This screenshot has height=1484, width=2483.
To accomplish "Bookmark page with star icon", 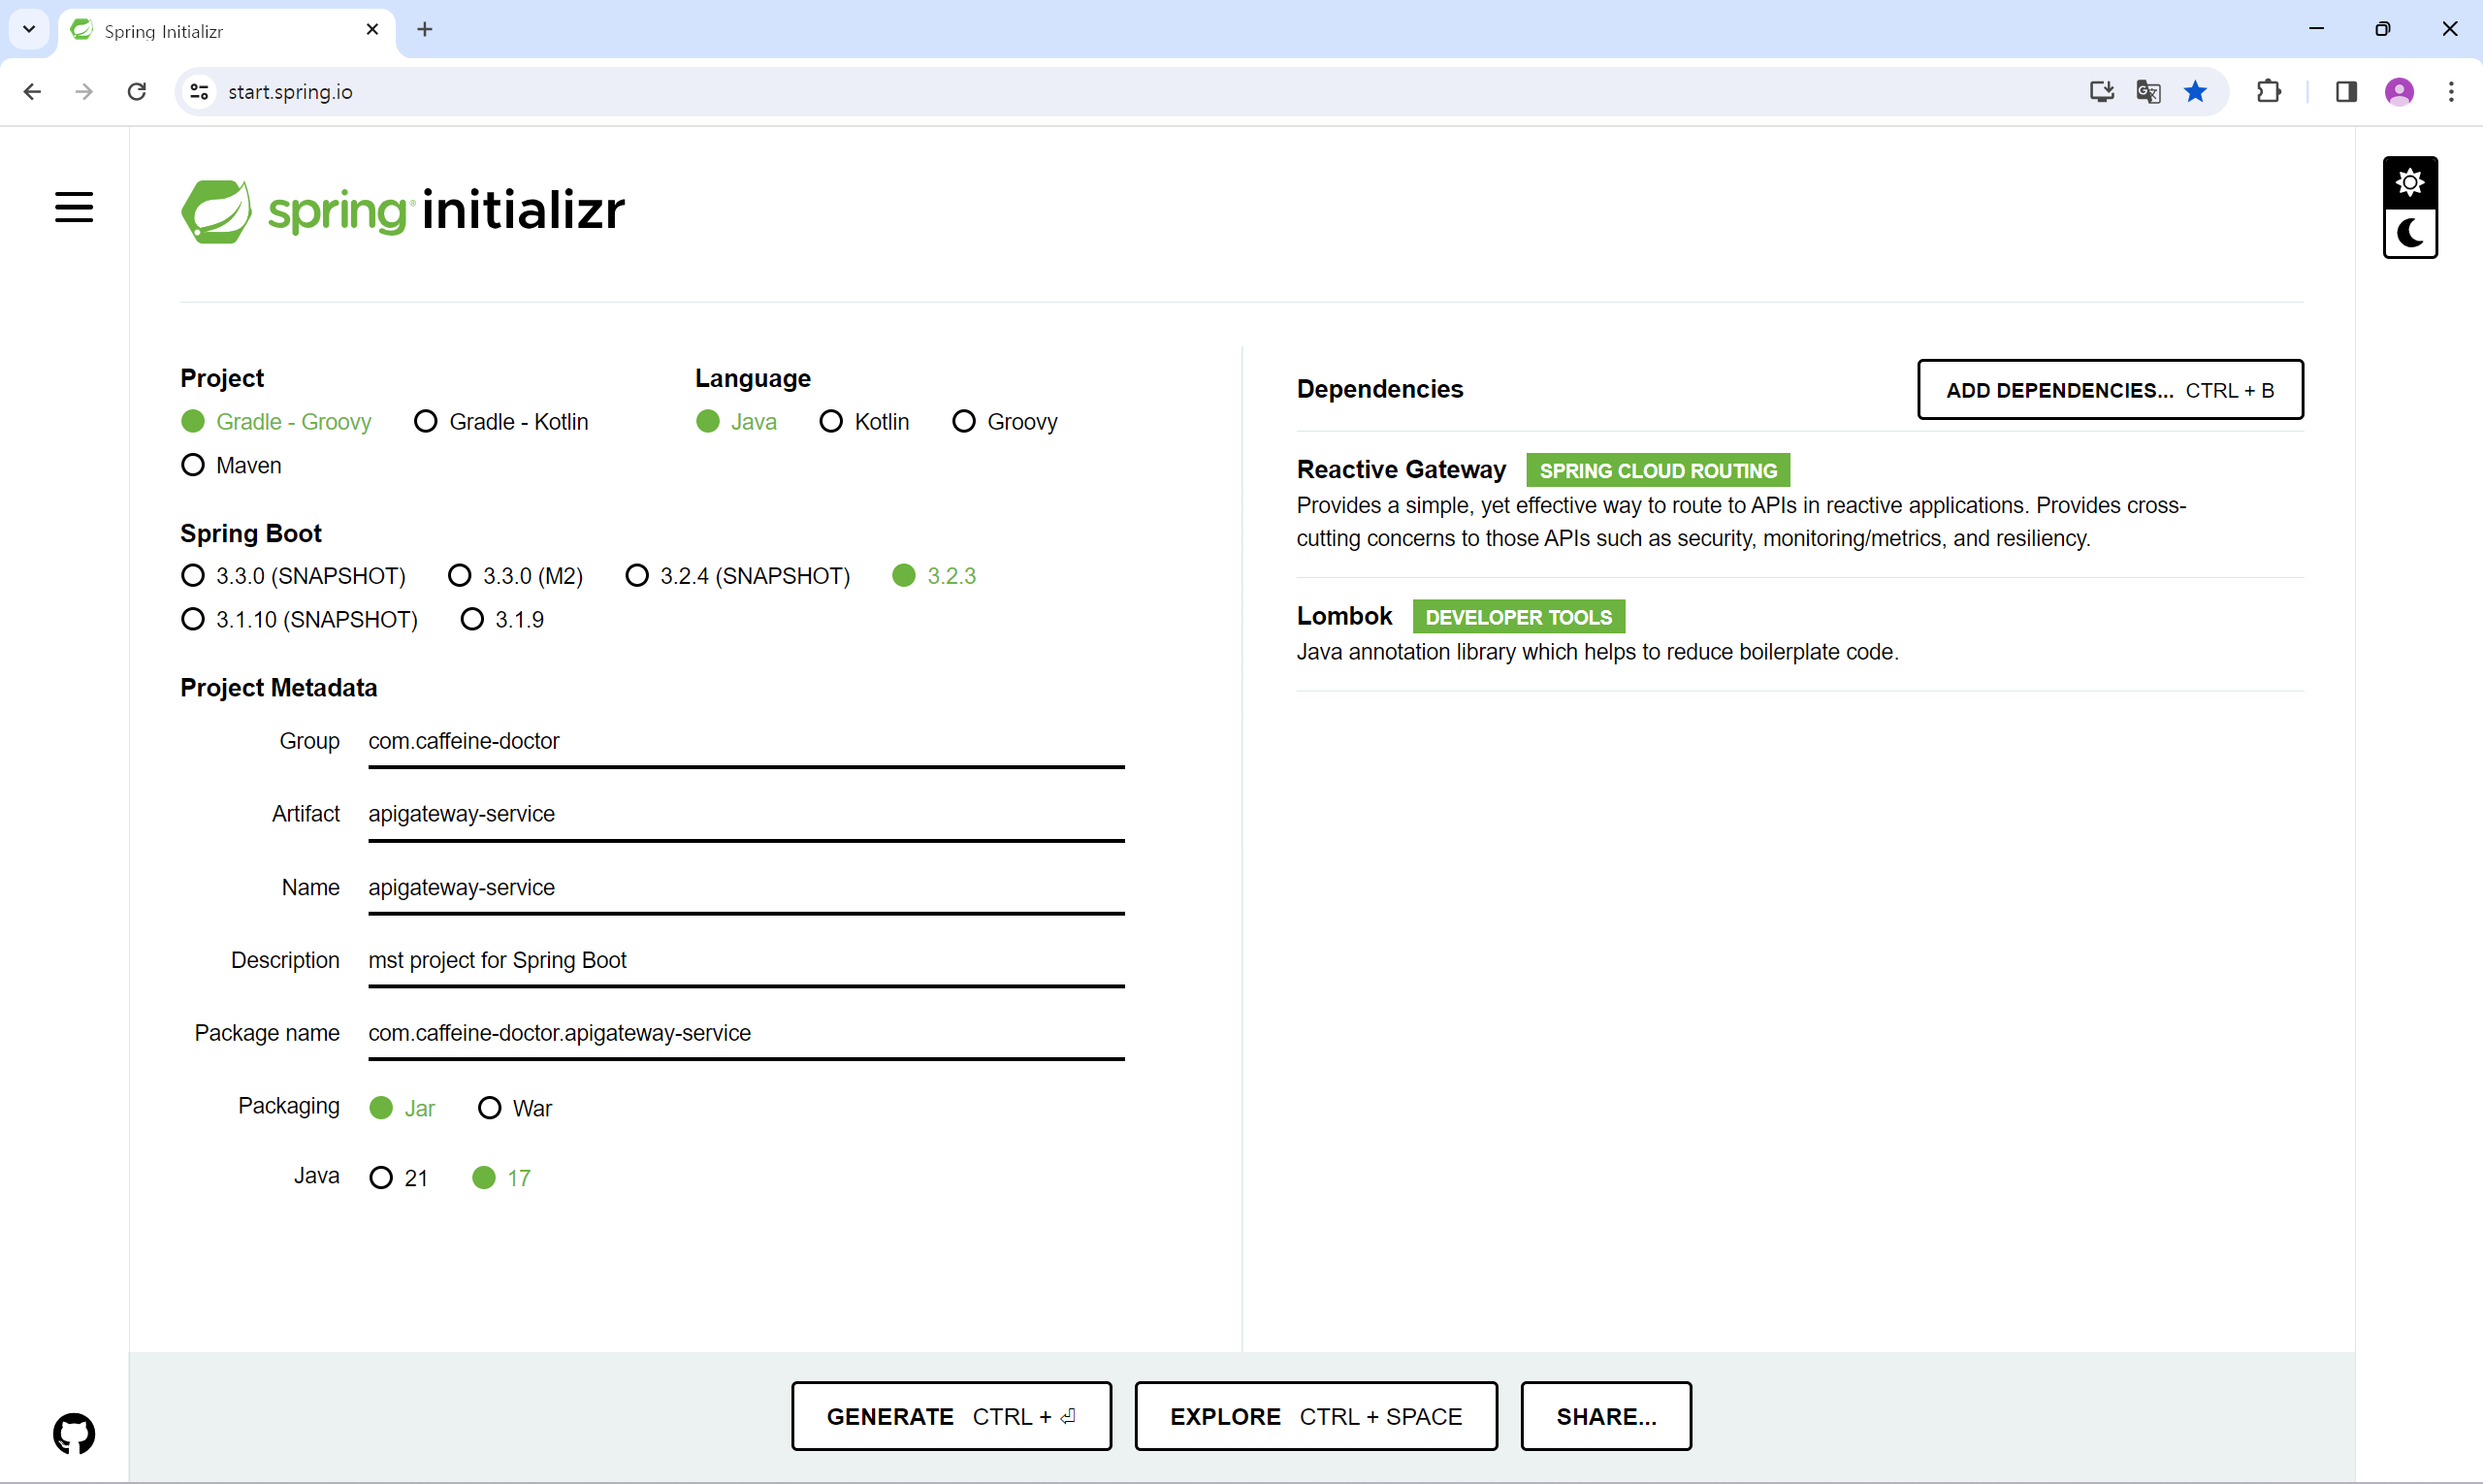I will [2195, 92].
